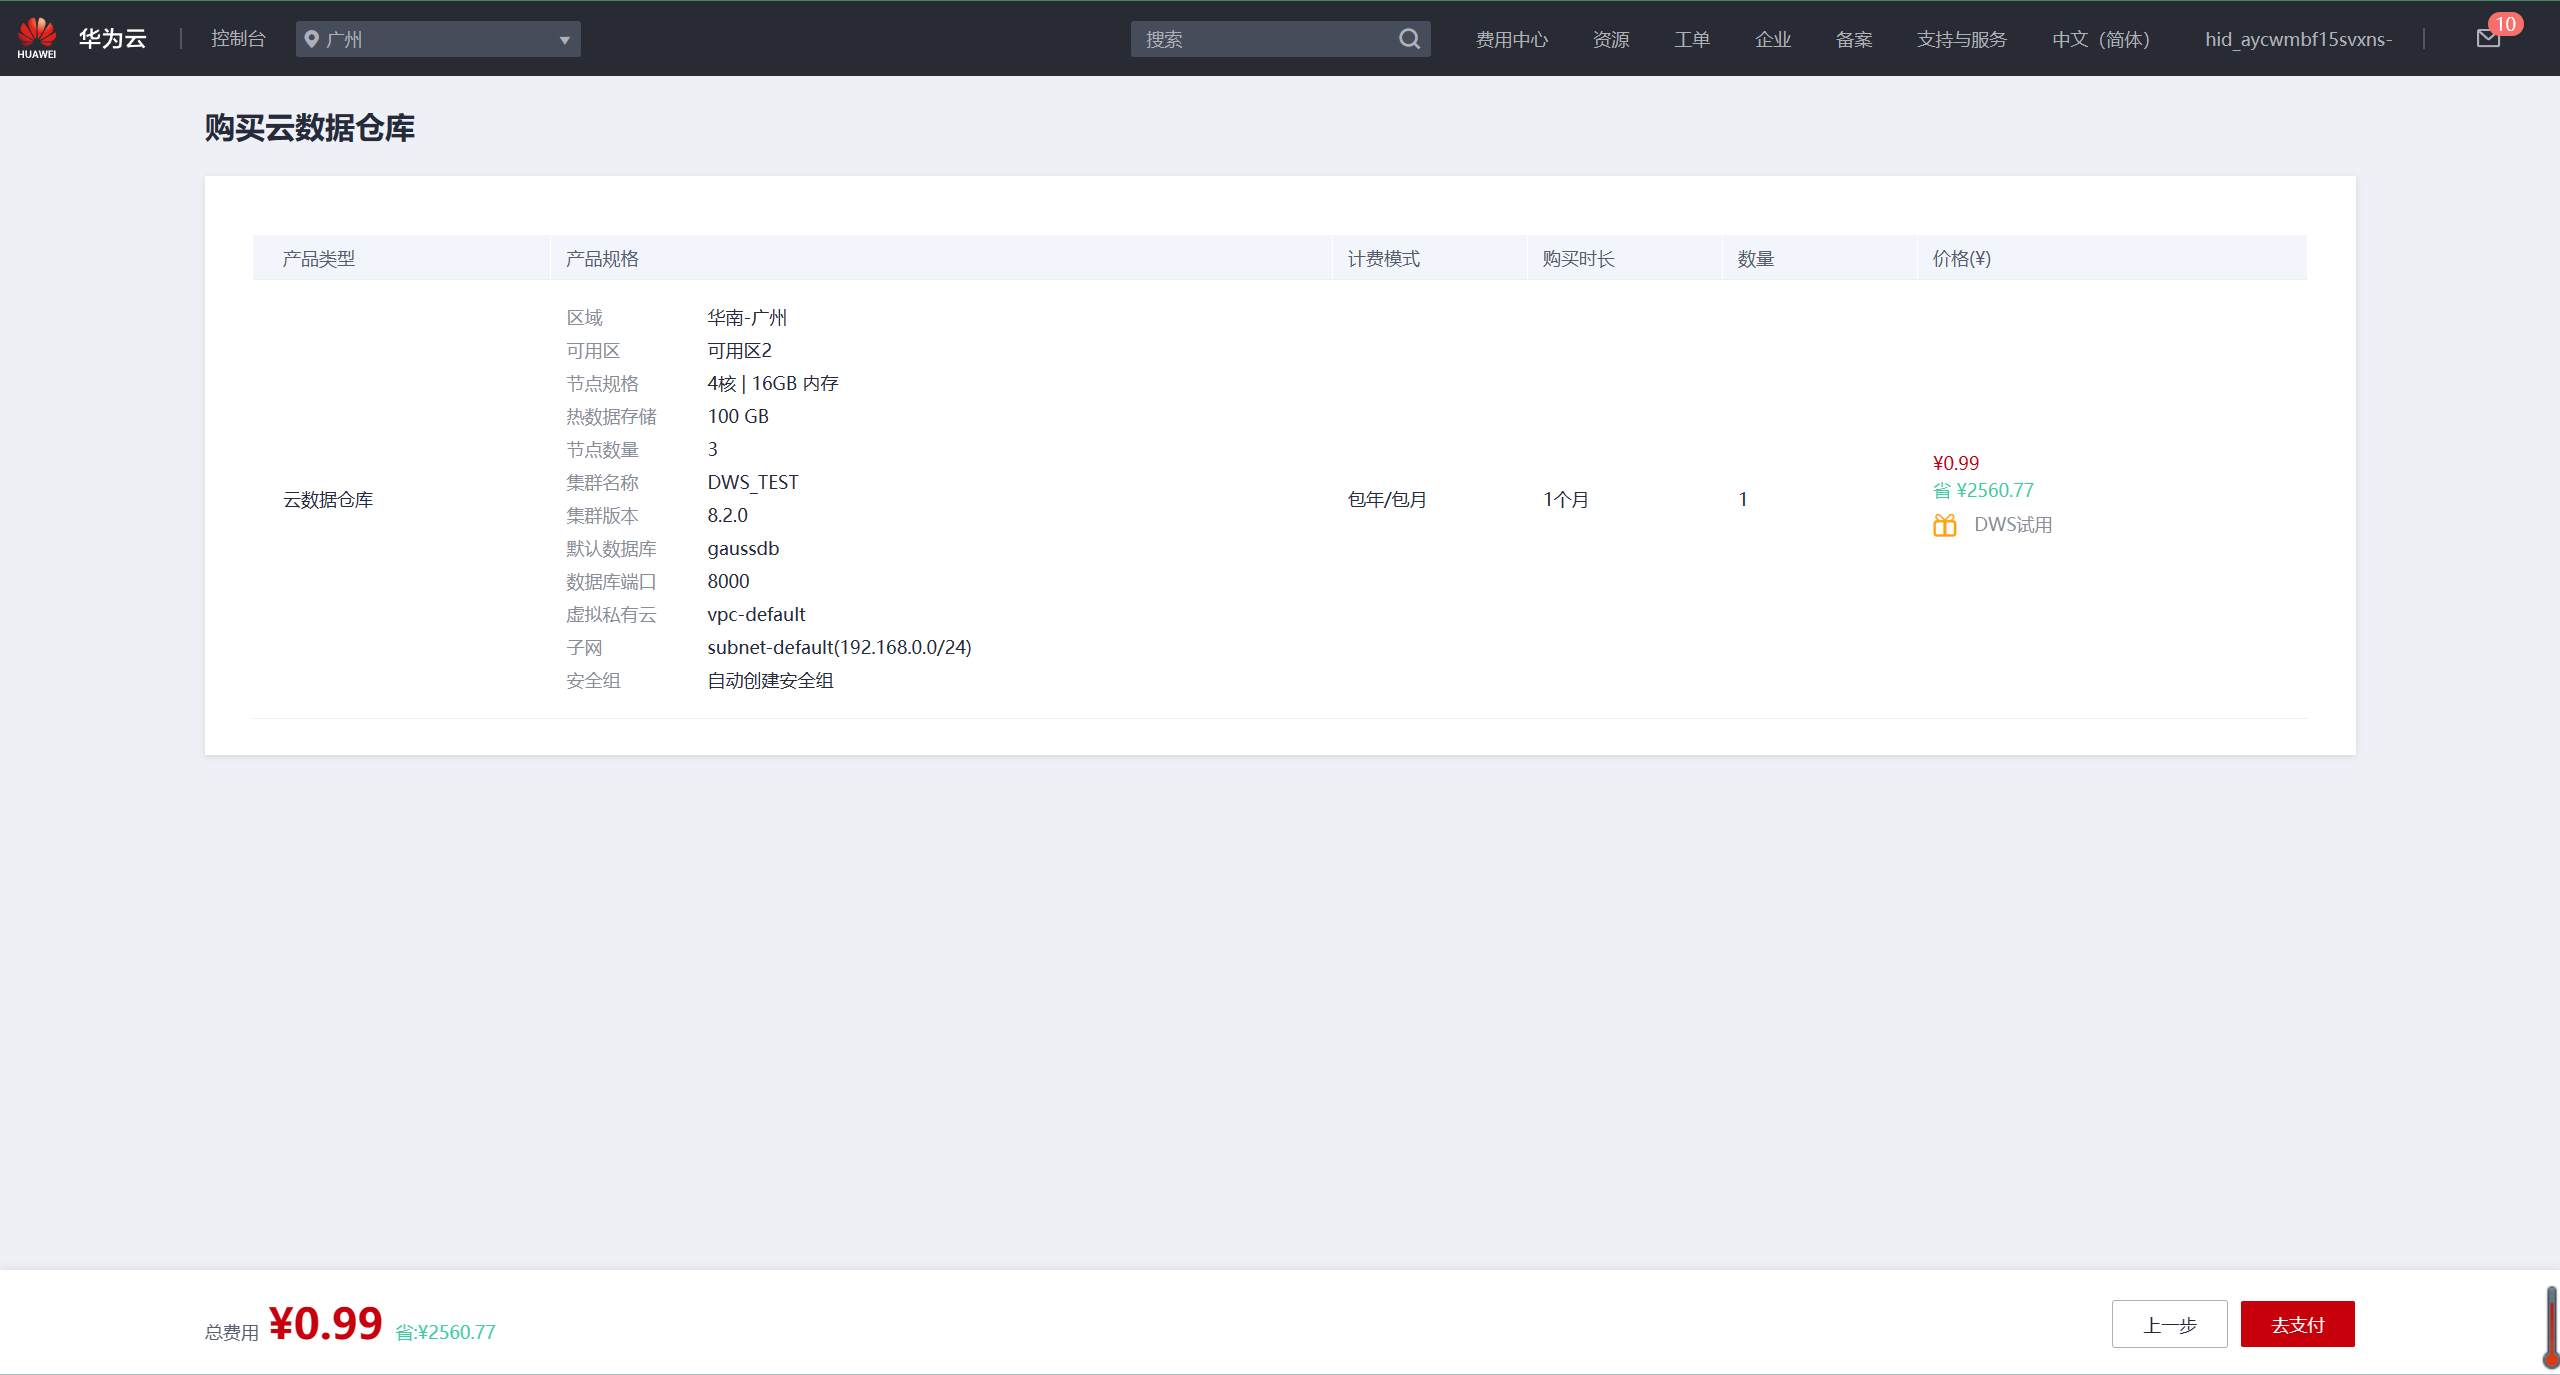The image size is (2560, 1375).
Task: Click the 包年/包月 billing mode cell
Action: (1388, 499)
